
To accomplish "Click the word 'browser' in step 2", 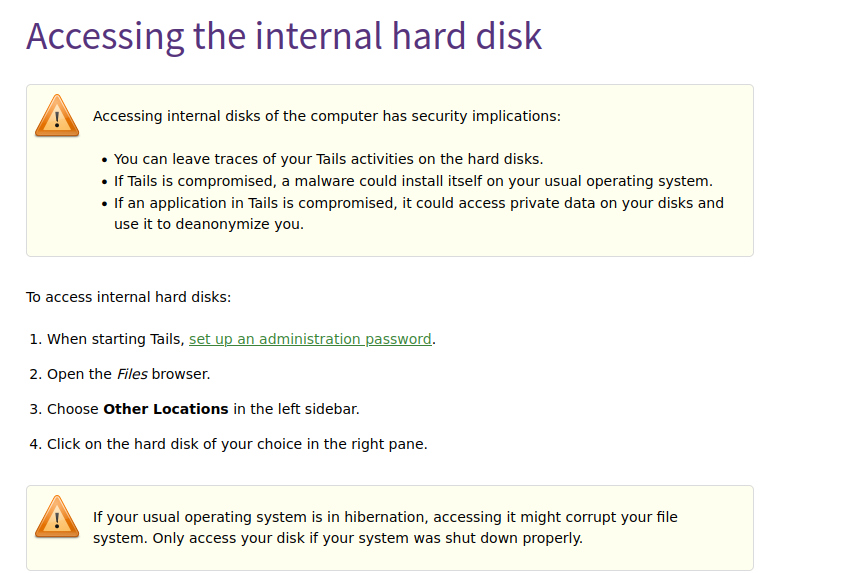I will point(181,374).
